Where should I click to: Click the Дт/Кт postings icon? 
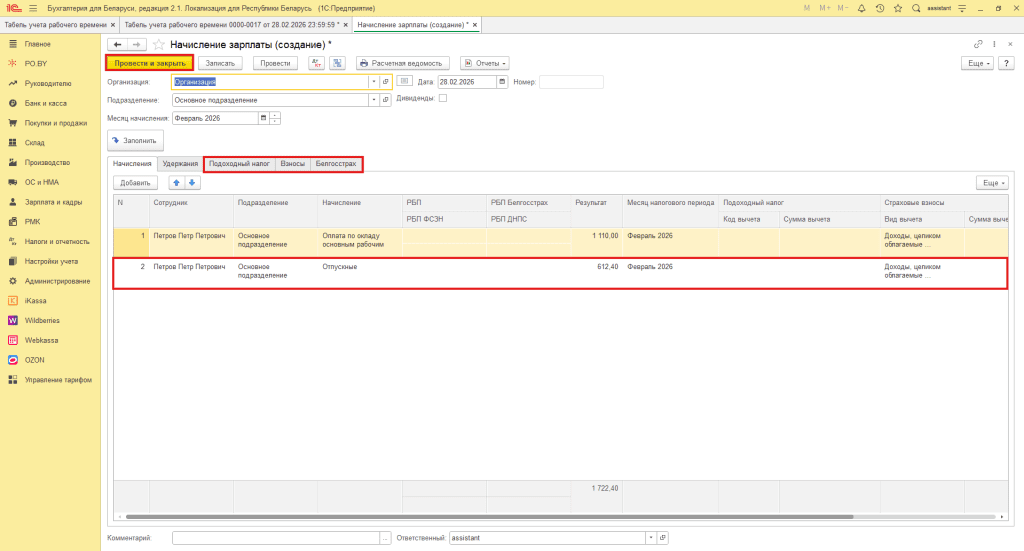pos(316,63)
